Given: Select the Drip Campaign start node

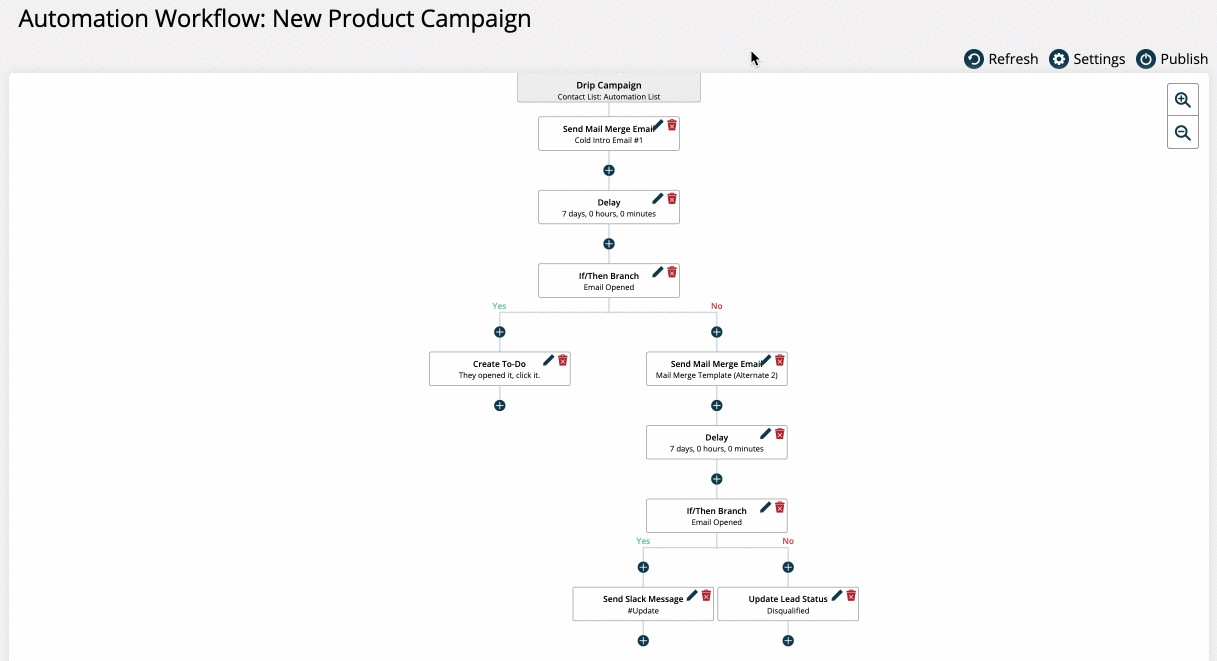Looking at the screenshot, I should (609, 90).
